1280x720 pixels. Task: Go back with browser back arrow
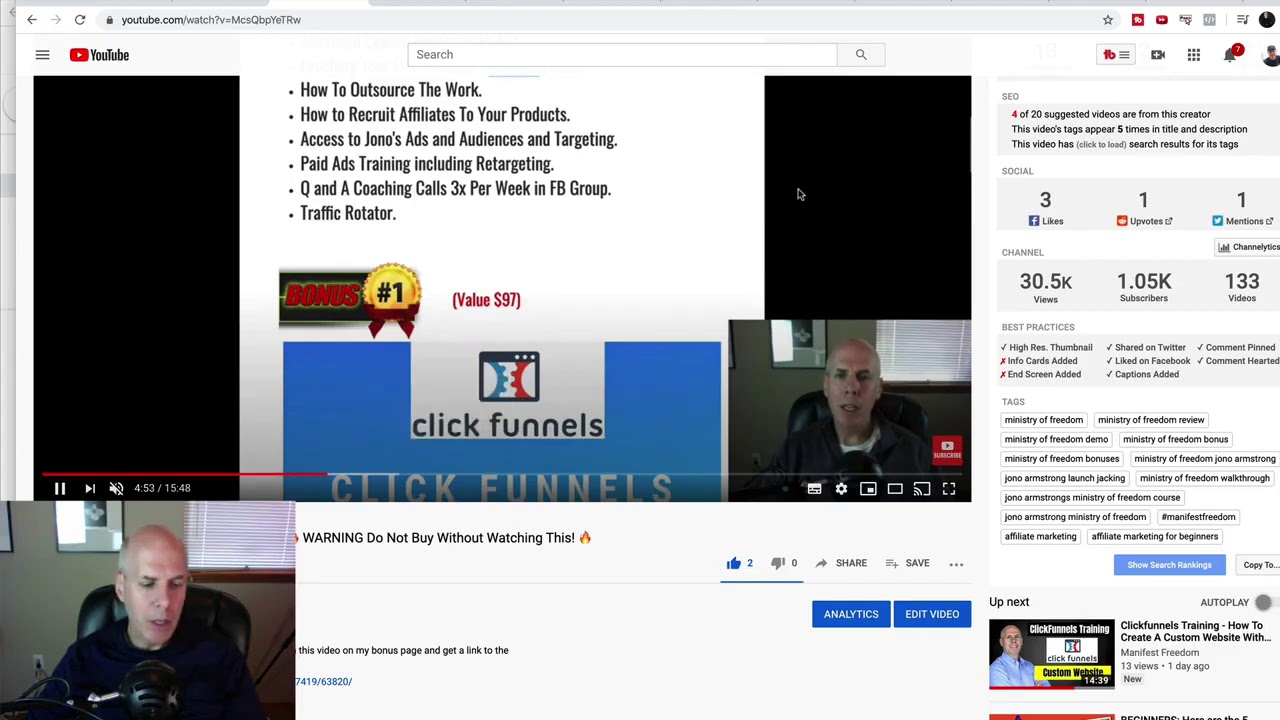[32, 19]
